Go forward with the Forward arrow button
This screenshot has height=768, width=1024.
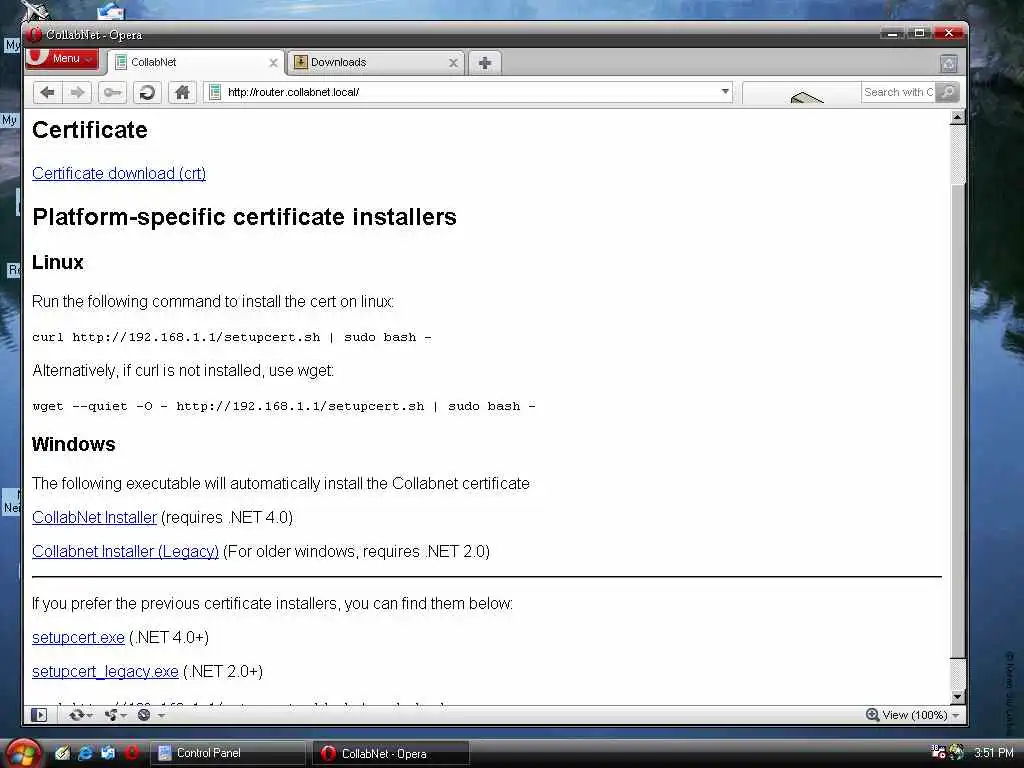pyautogui.click(x=77, y=92)
